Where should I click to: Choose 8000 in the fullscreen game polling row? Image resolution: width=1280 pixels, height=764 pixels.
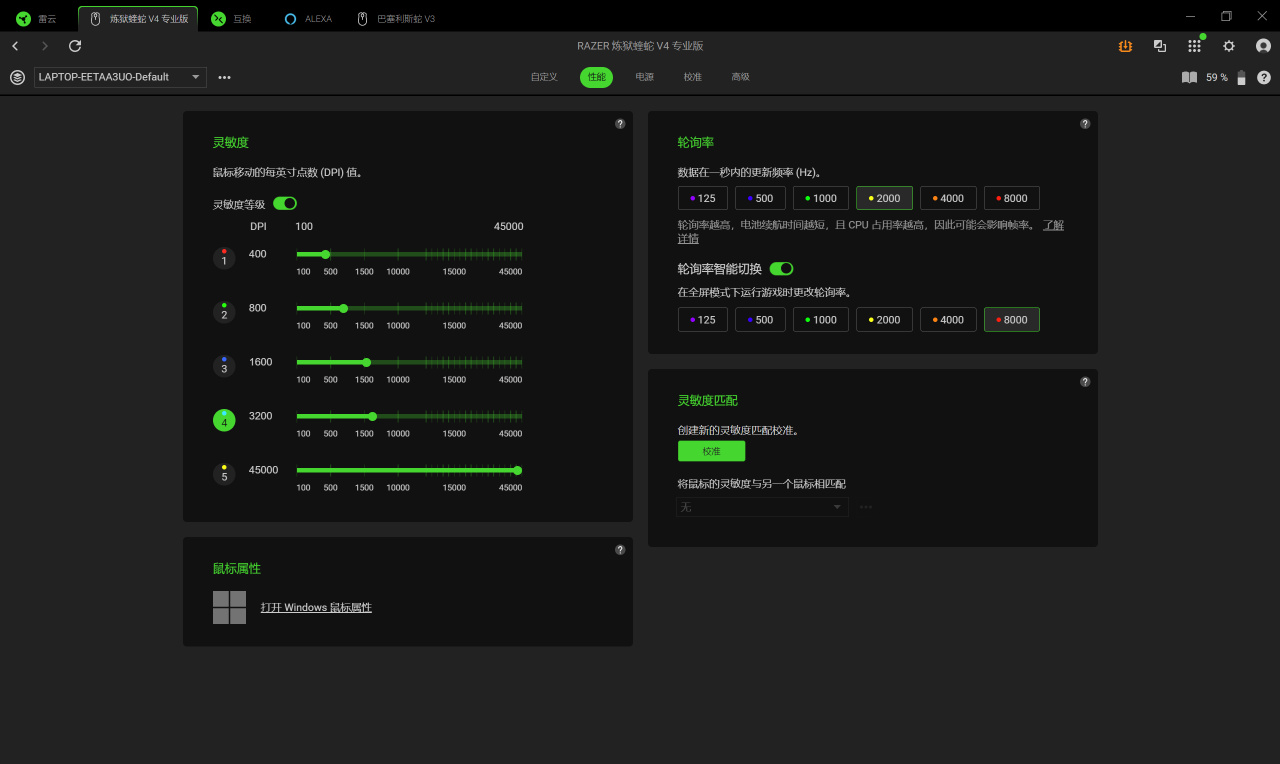(x=1012, y=319)
